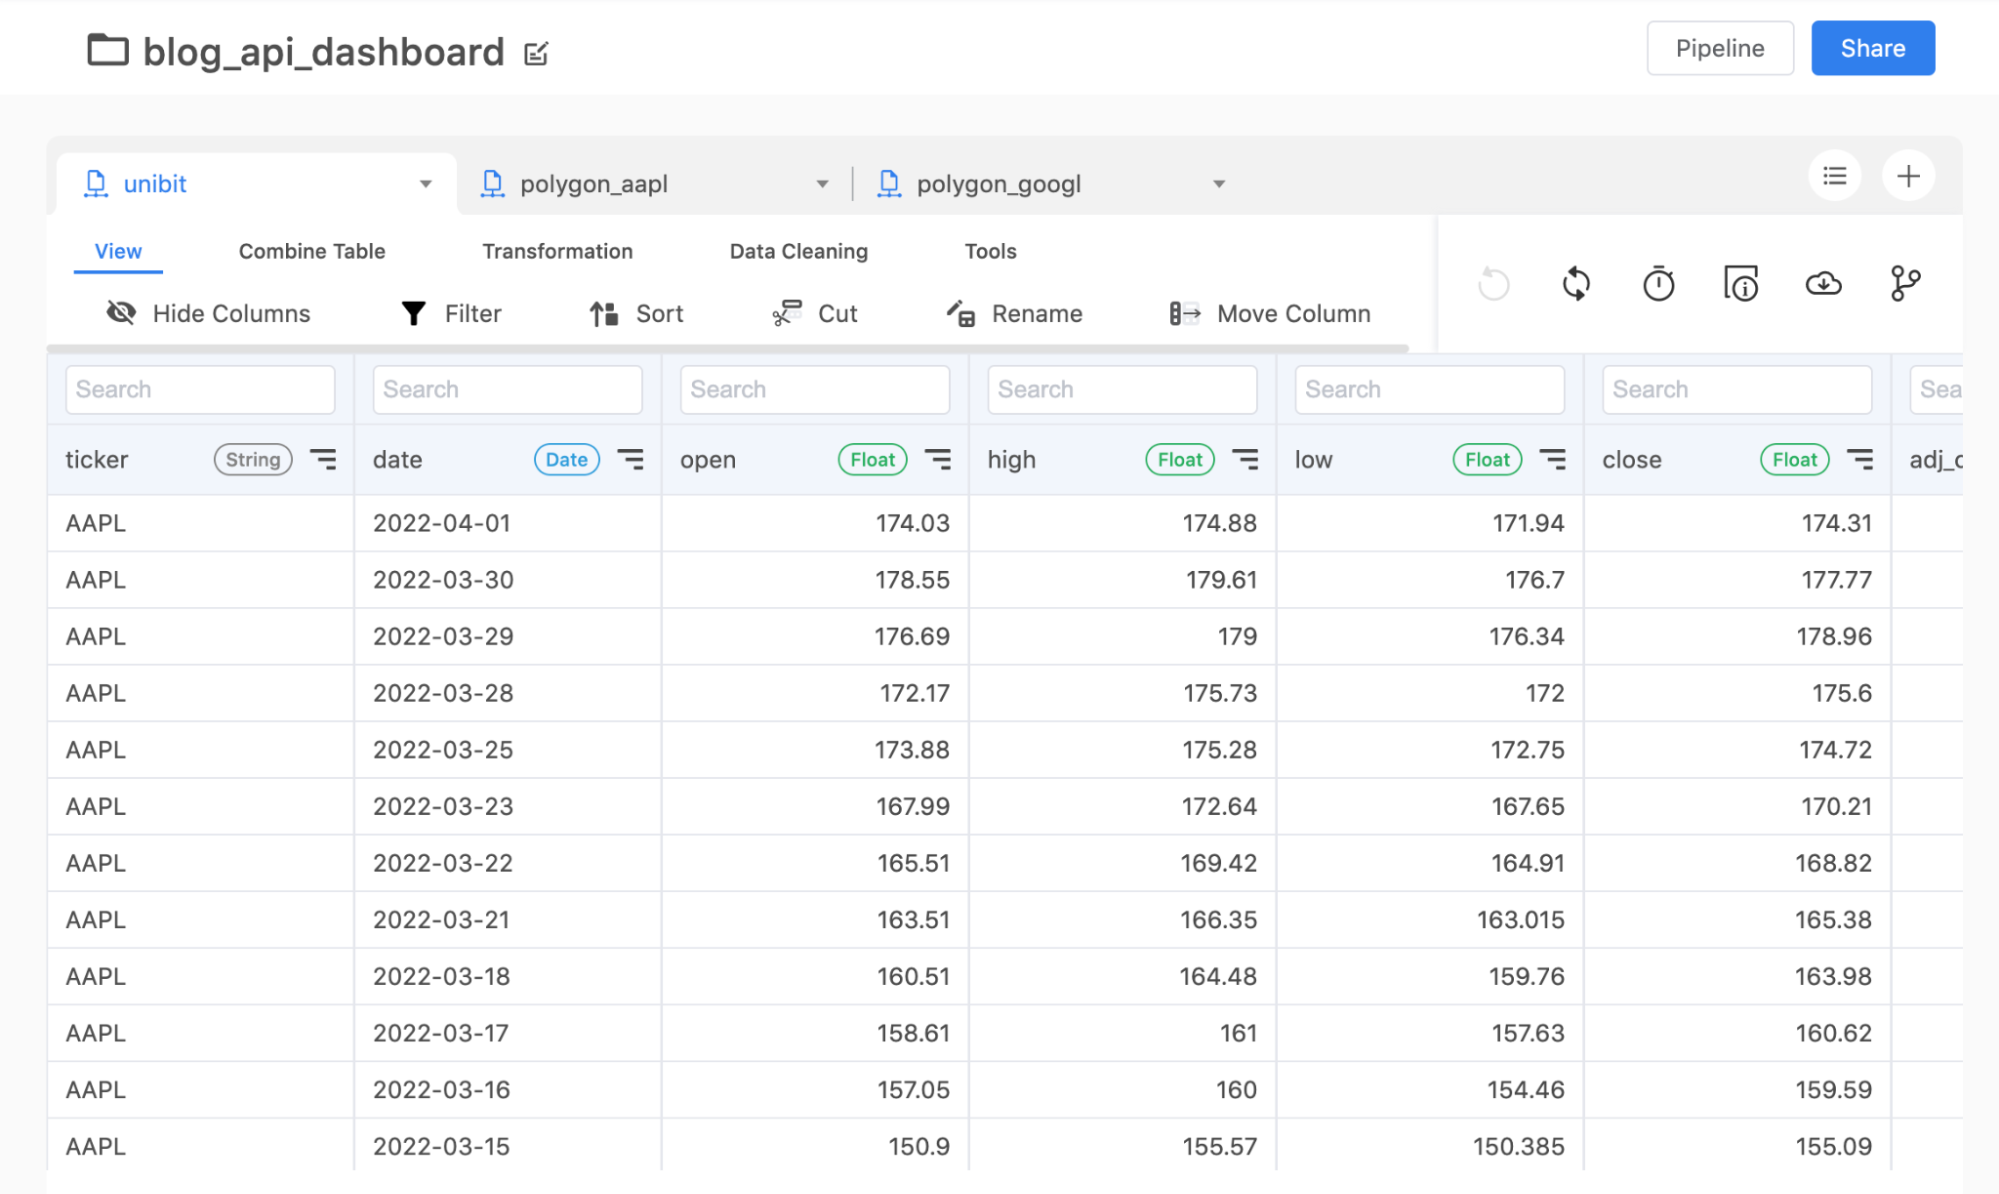Click the table info icon

pyautogui.click(x=1740, y=284)
